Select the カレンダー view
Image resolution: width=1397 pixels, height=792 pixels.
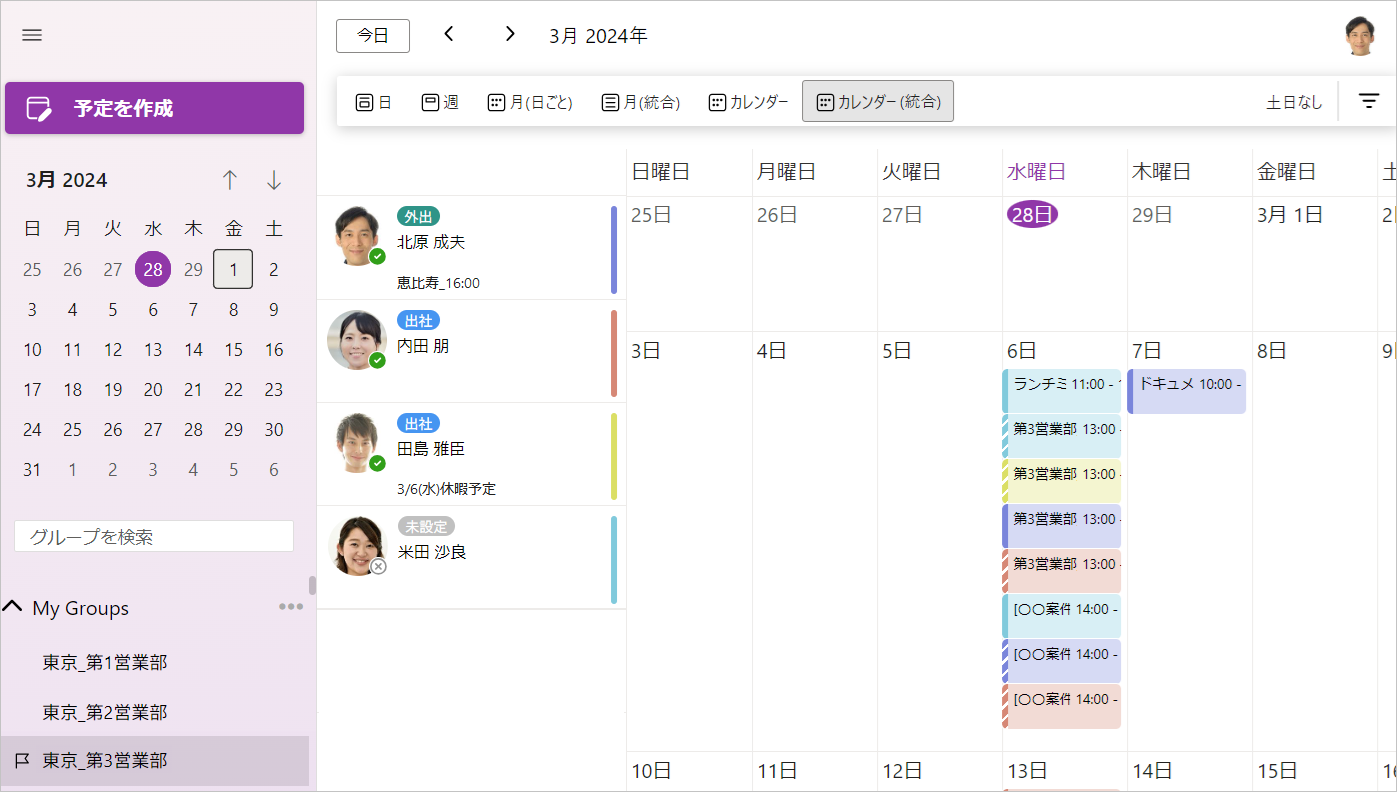[747, 100]
